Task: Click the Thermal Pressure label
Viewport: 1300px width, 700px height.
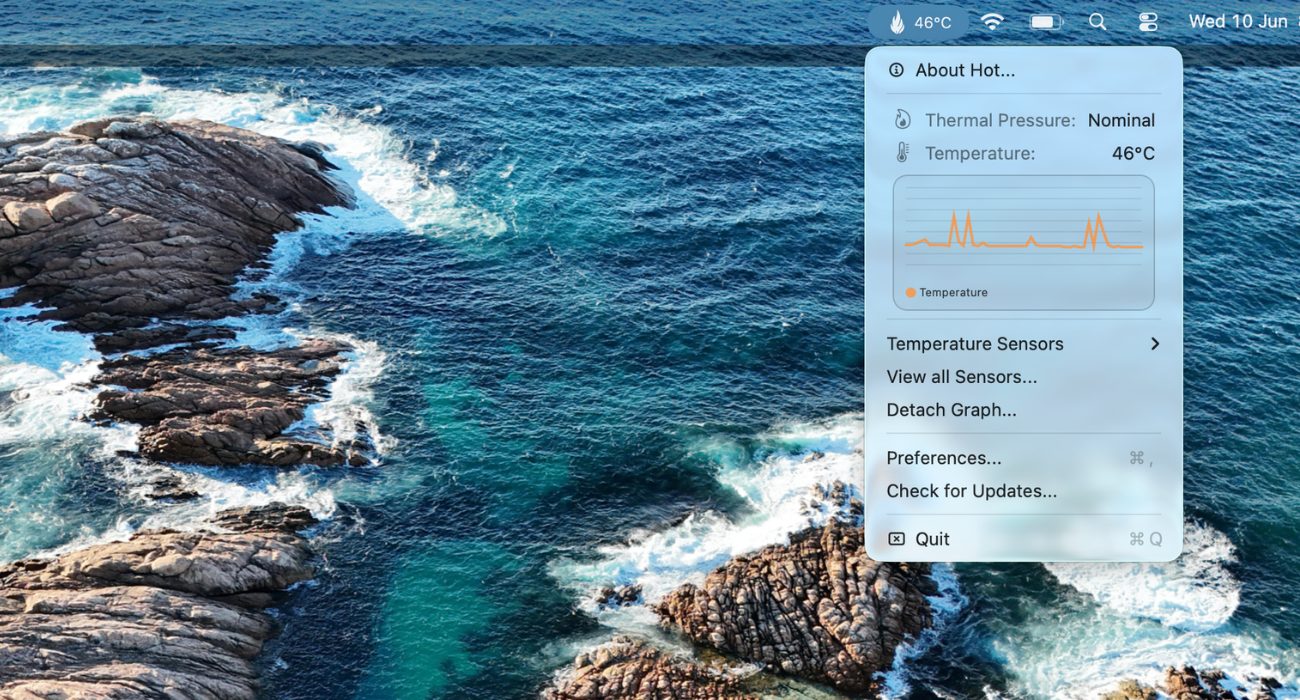Action: [x=1000, y=120]
